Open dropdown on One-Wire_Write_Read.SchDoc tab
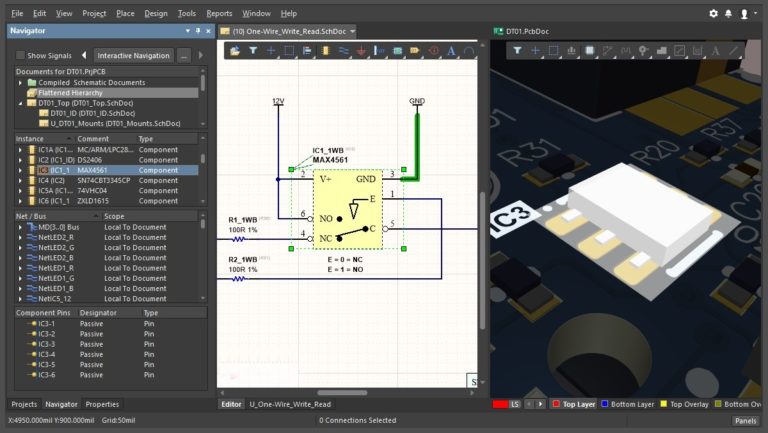The width and height of the screenshot is (768, 433). 352,31
